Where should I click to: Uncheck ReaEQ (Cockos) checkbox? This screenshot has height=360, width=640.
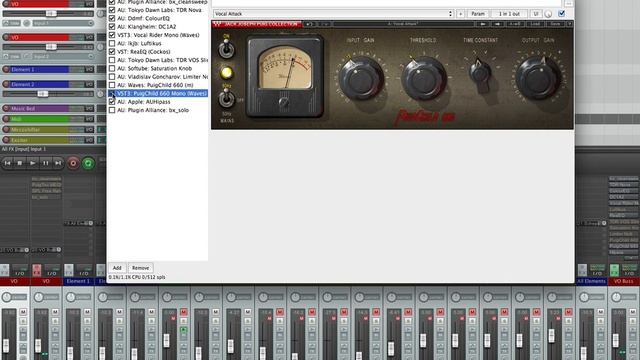click(112, 52)
